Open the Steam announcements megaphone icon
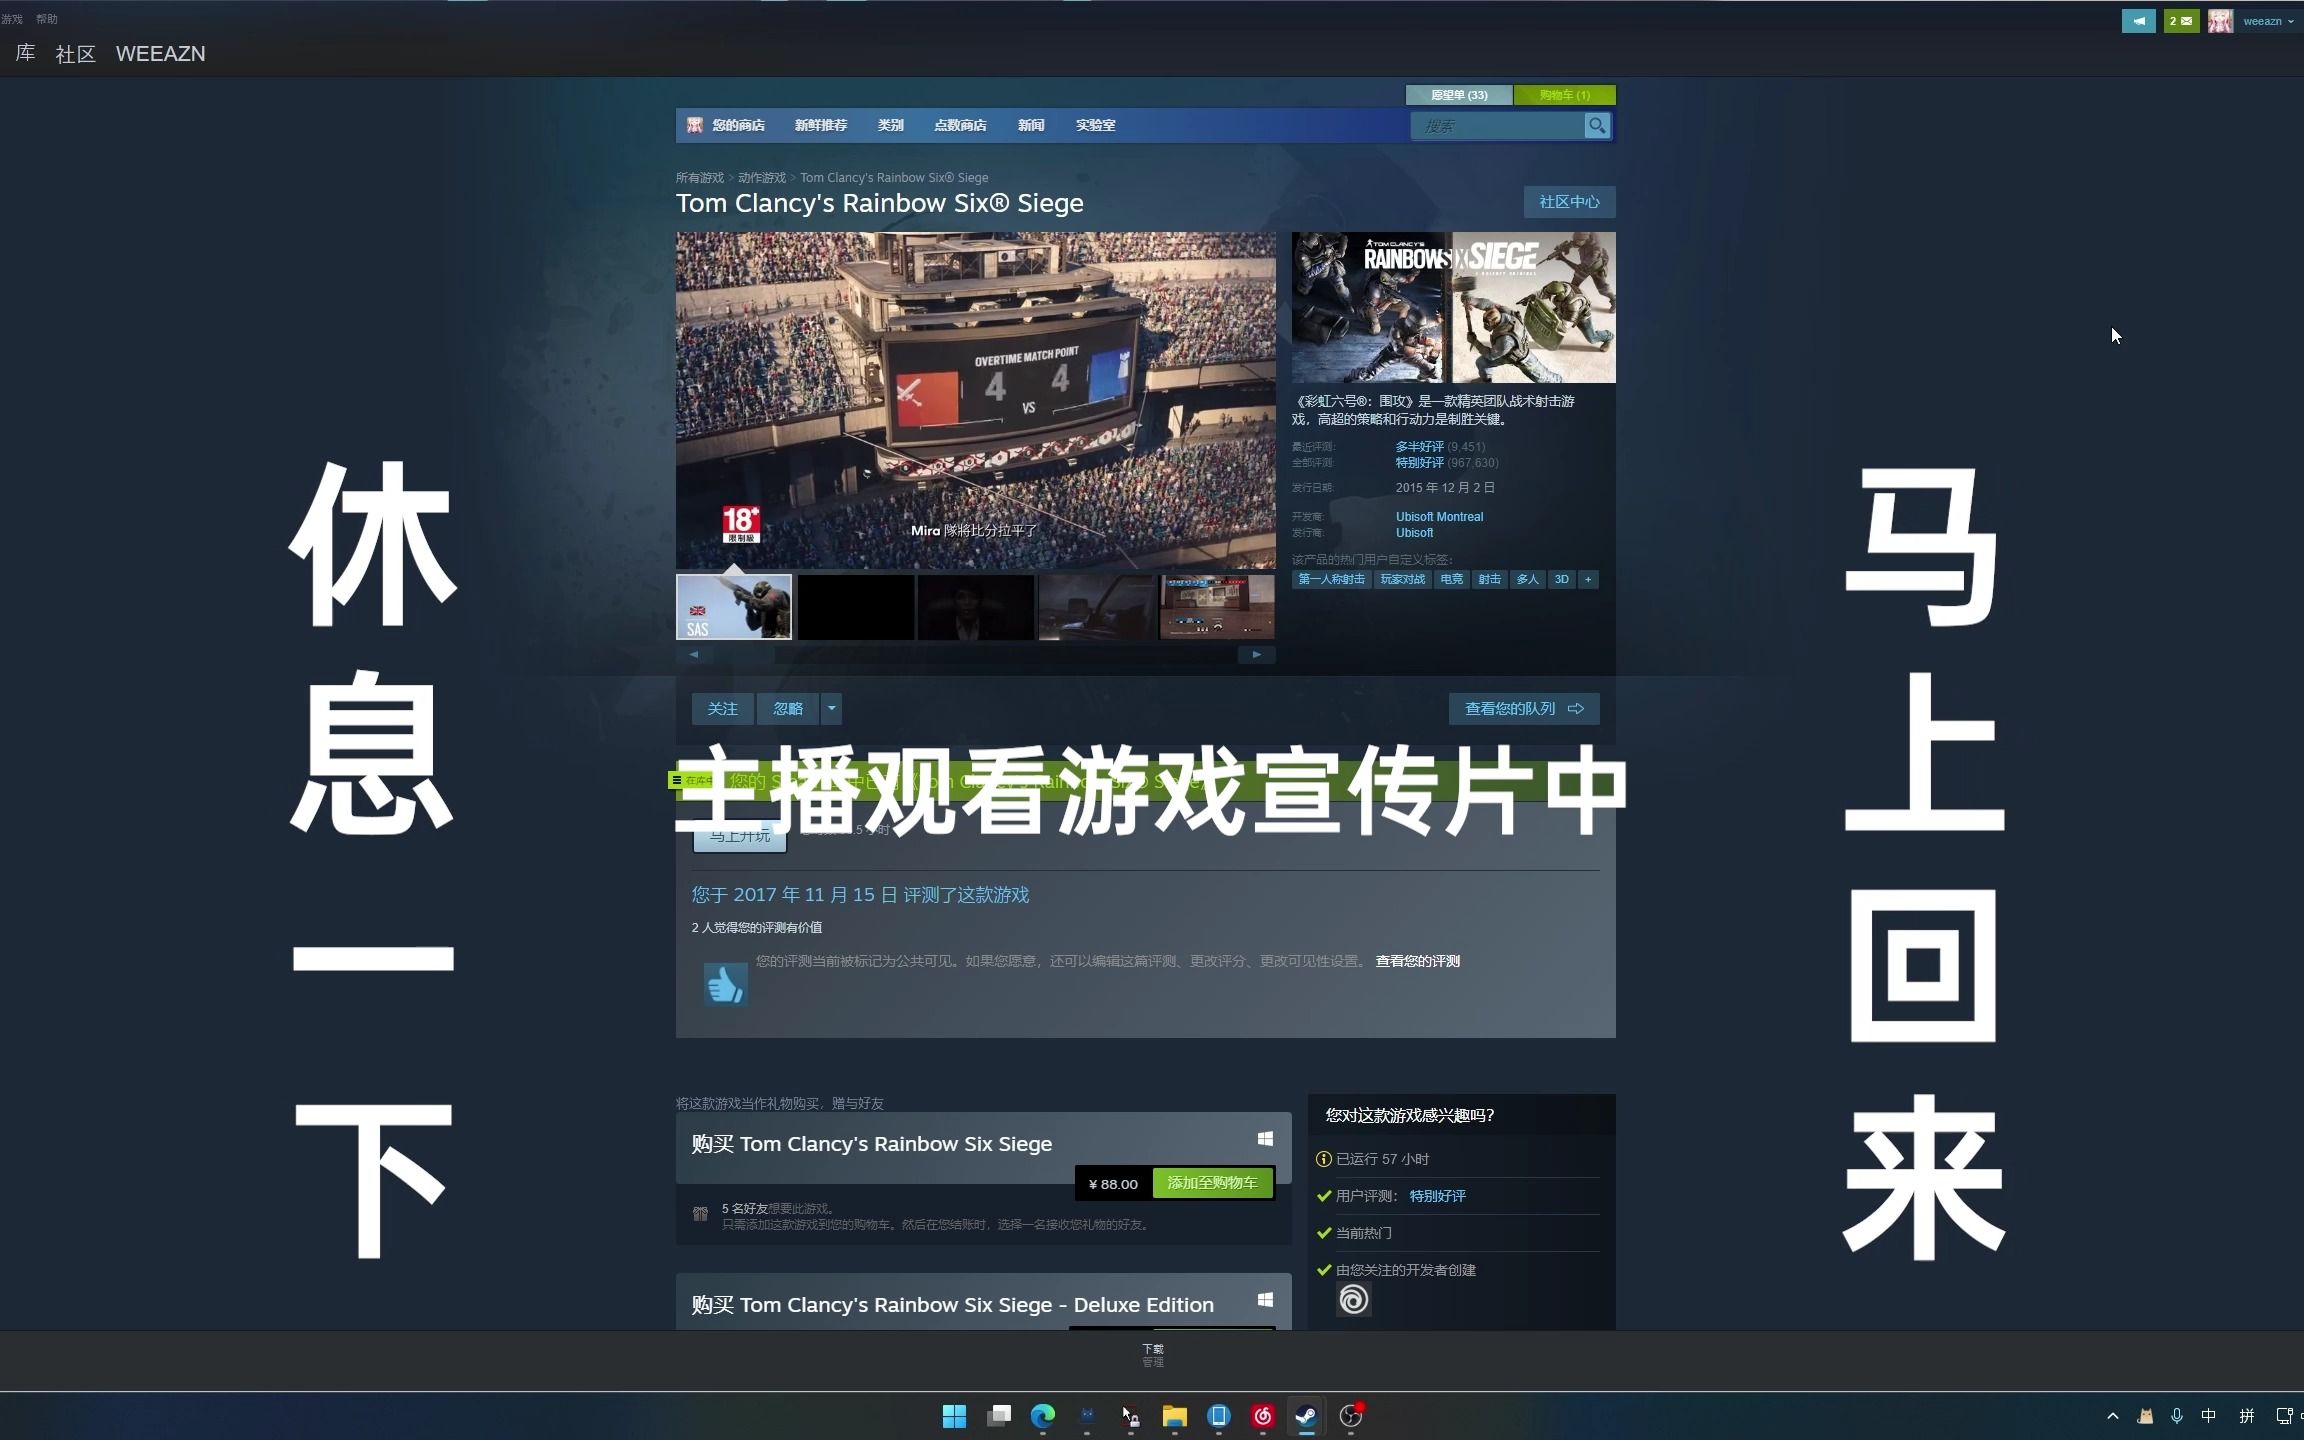 pos(2138,21)
